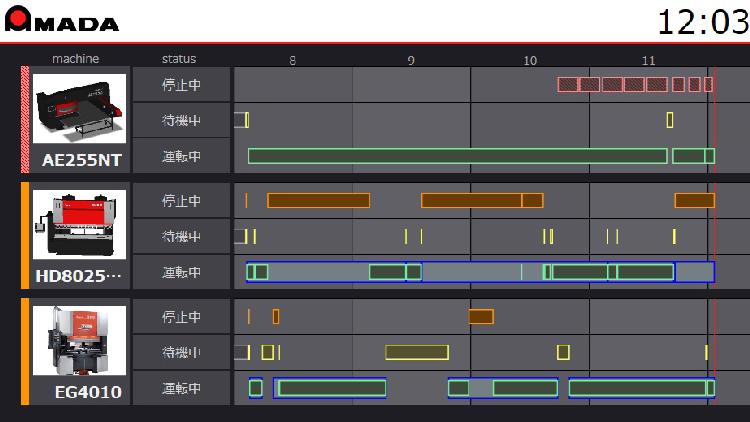Click the EG4010 machine name label
This screenshot has width=750, height=422.
[x=88, y=392]
